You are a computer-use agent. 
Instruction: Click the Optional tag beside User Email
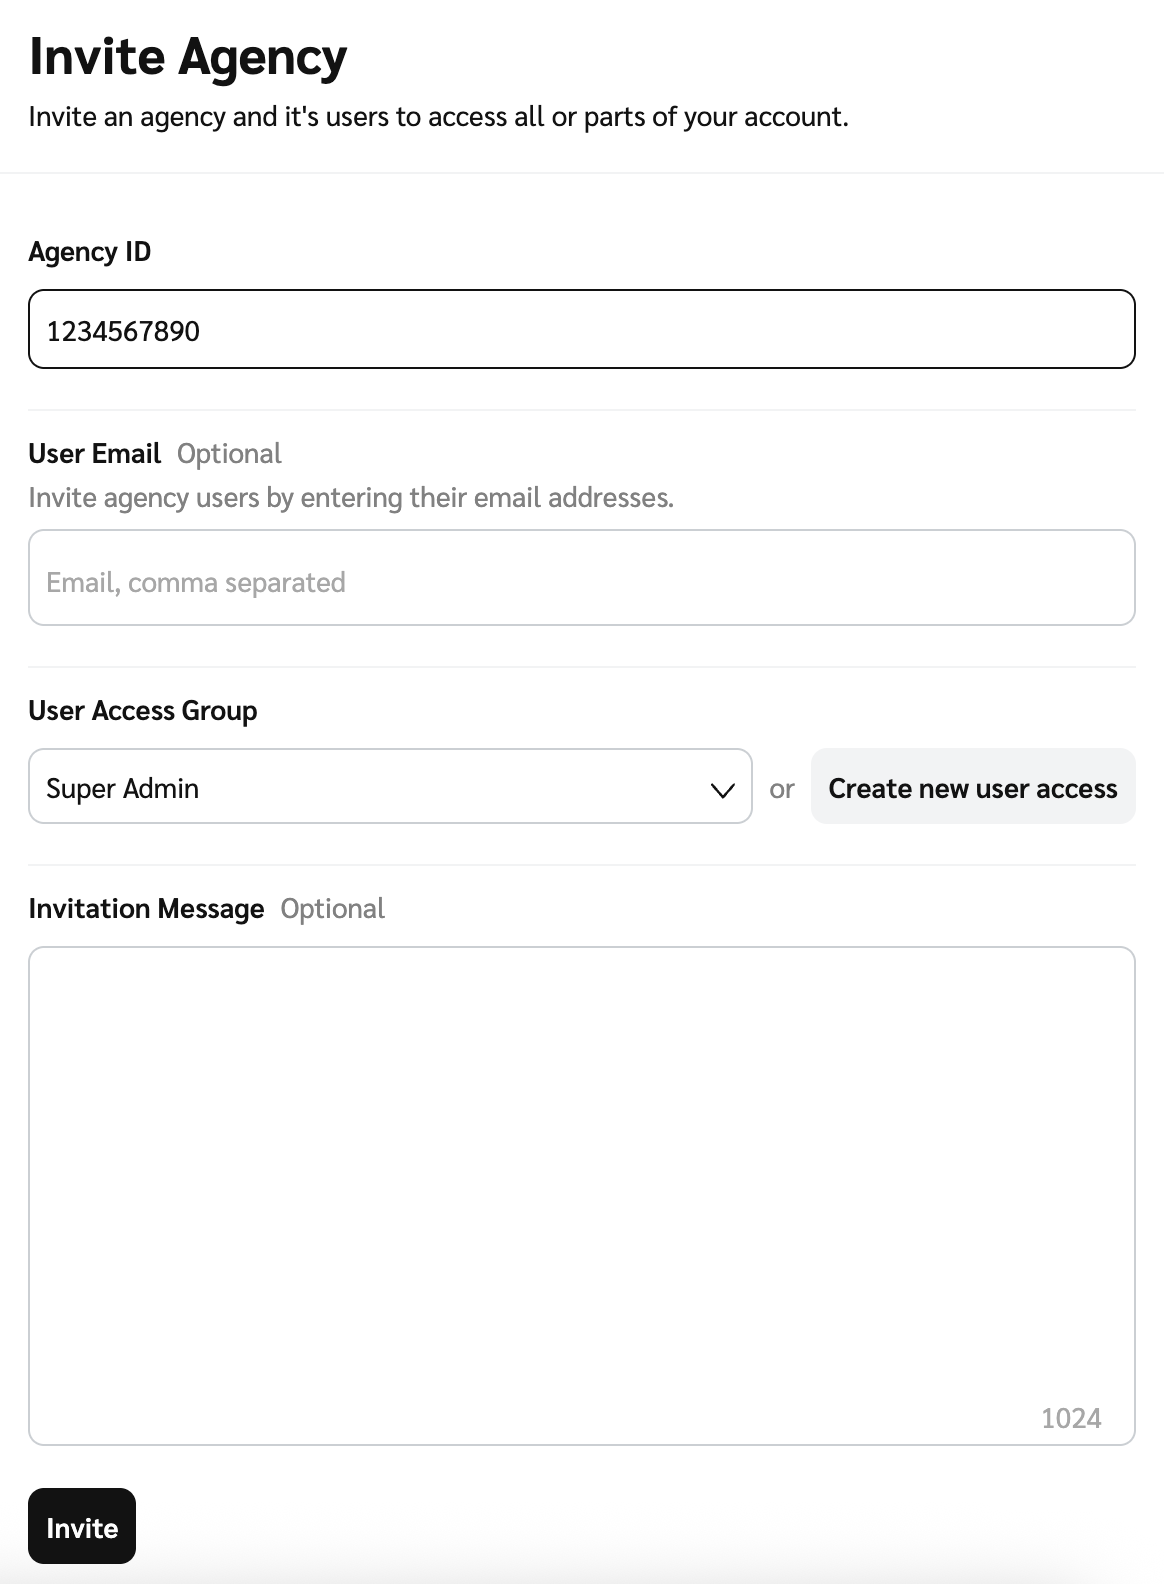point(229,454)
